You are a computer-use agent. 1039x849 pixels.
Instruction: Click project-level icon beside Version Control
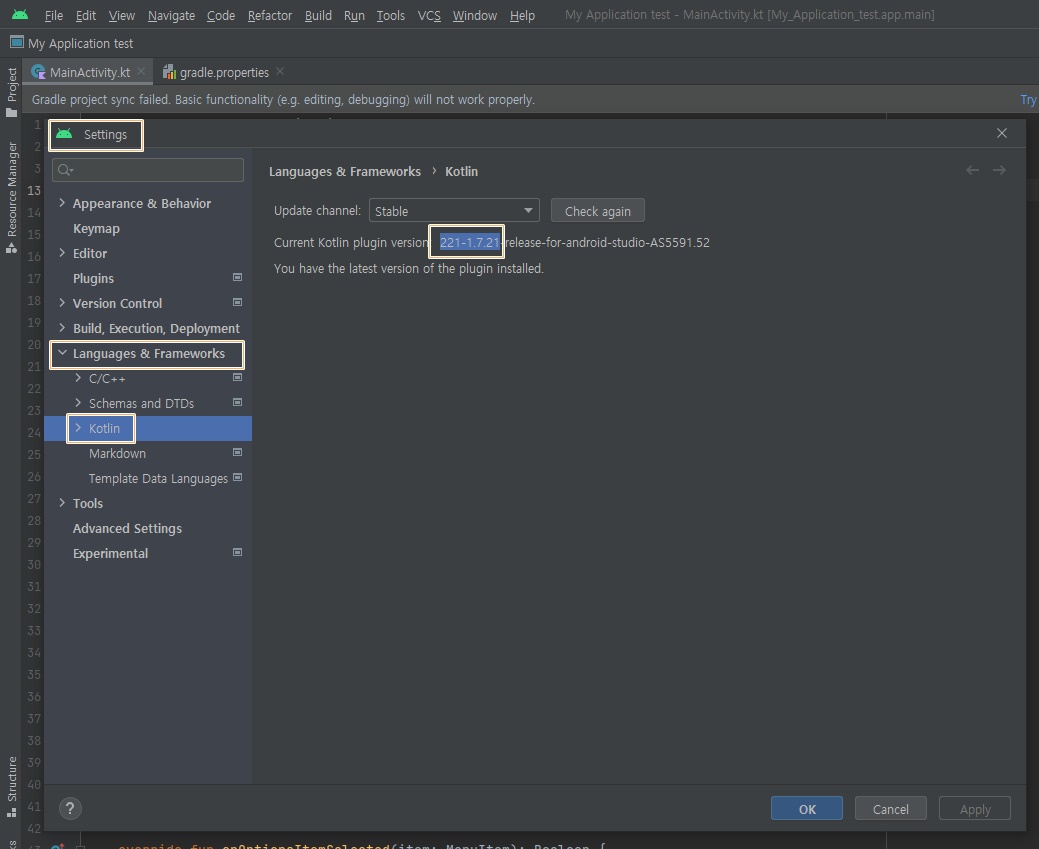point(237,303)
